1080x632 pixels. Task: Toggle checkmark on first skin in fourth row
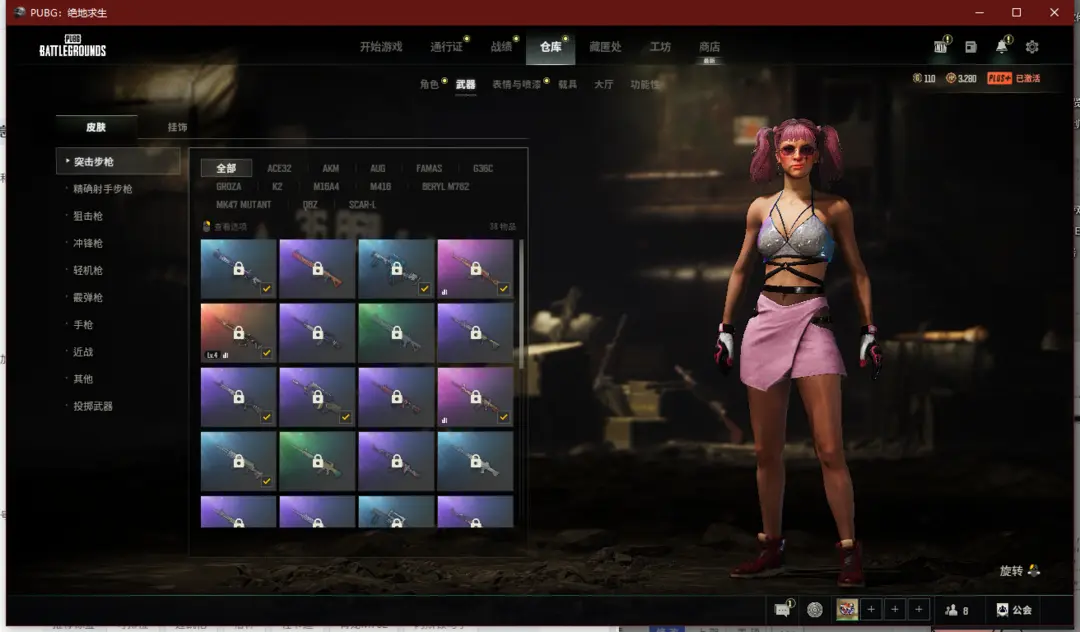267,481
